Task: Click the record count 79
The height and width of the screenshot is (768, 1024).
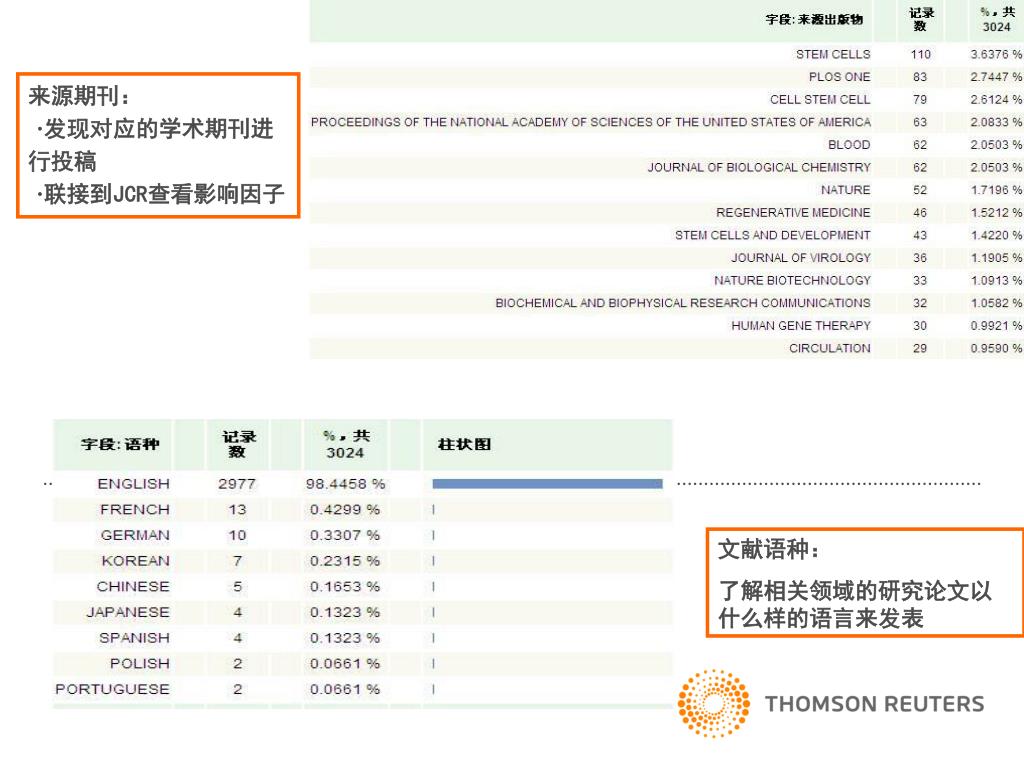Action: (920, 99)
